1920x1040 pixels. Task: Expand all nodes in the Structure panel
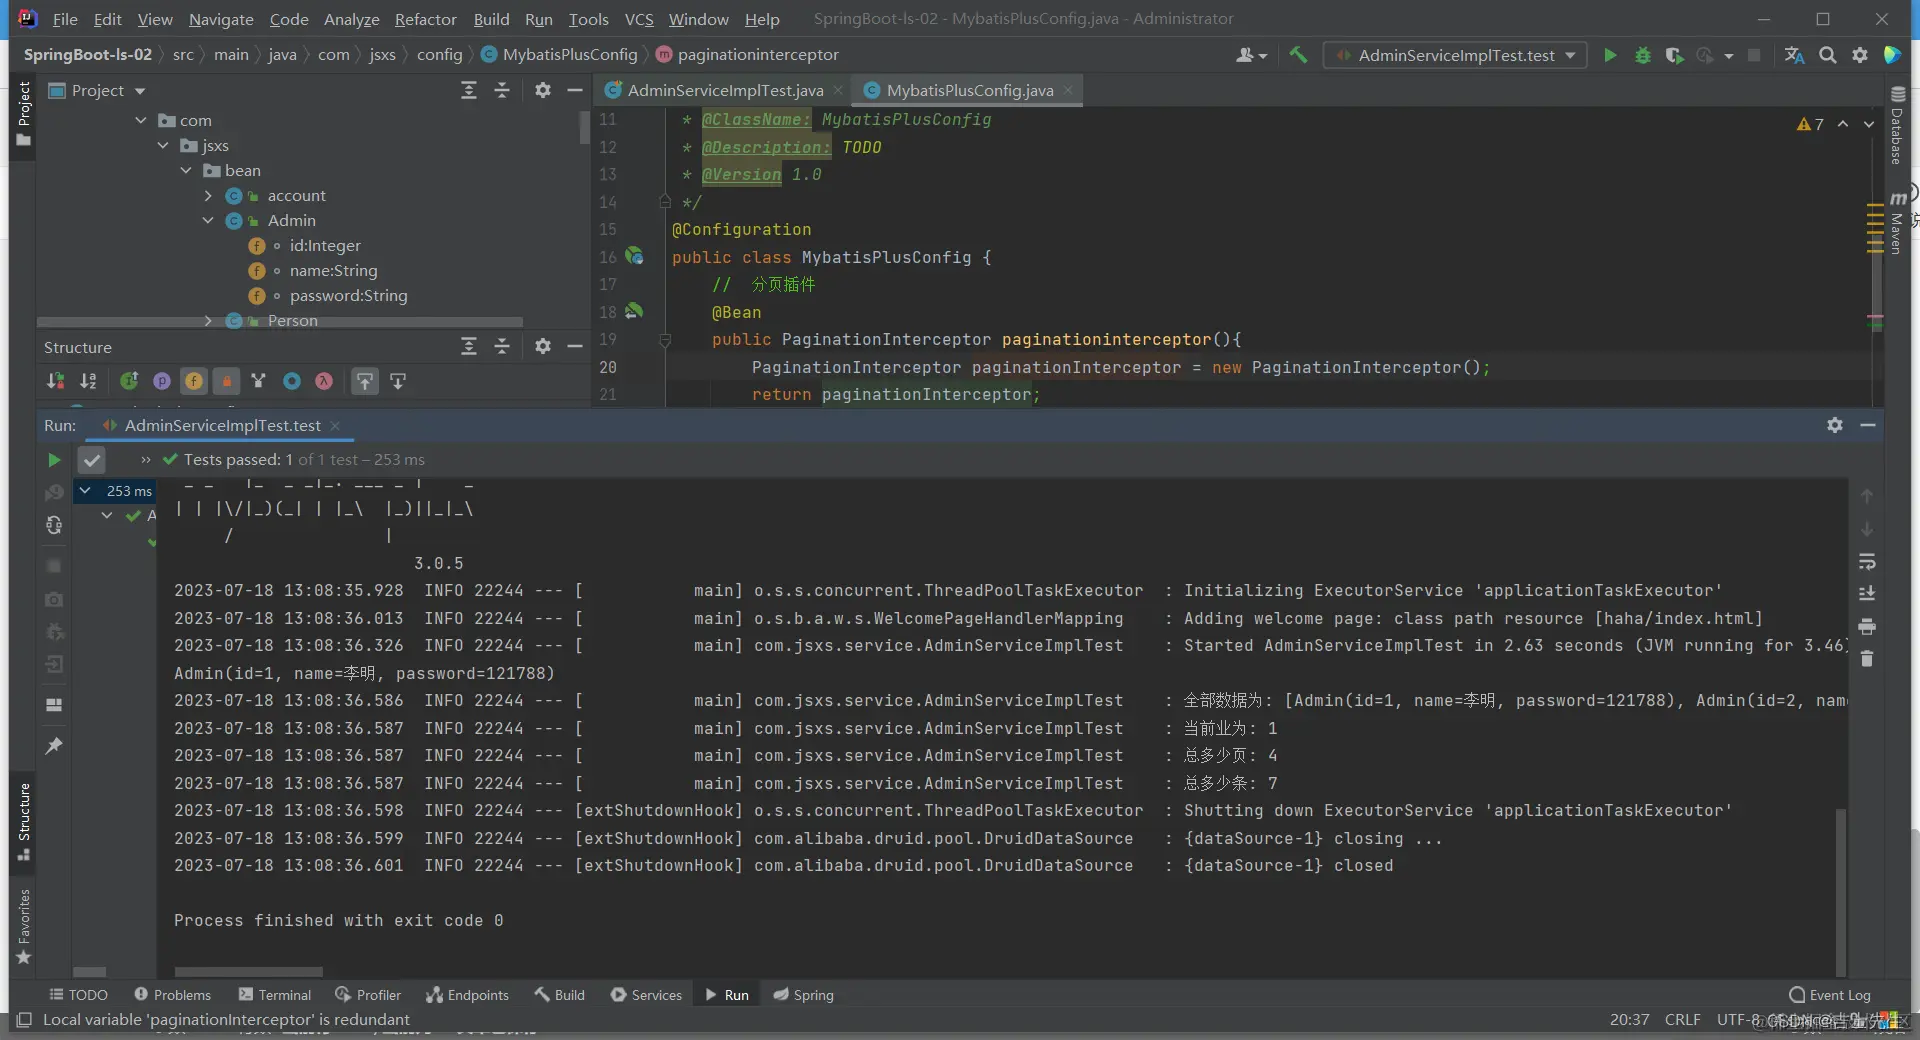pos(469,346)
